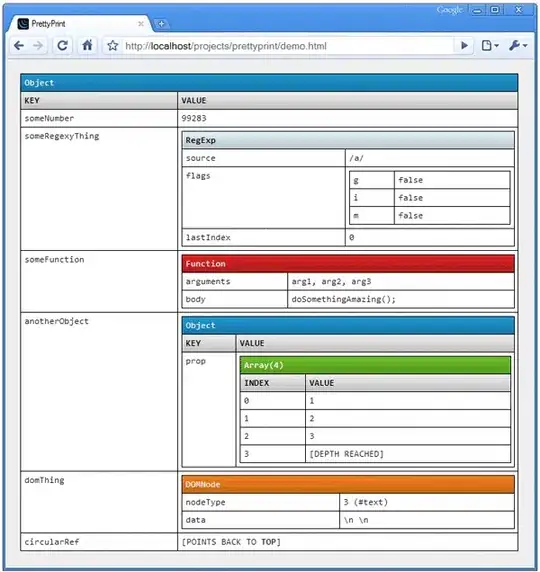The height and width of the screenshot is (572, 540).
Task: Open the wrench settings menu
Action: (518, 46)
